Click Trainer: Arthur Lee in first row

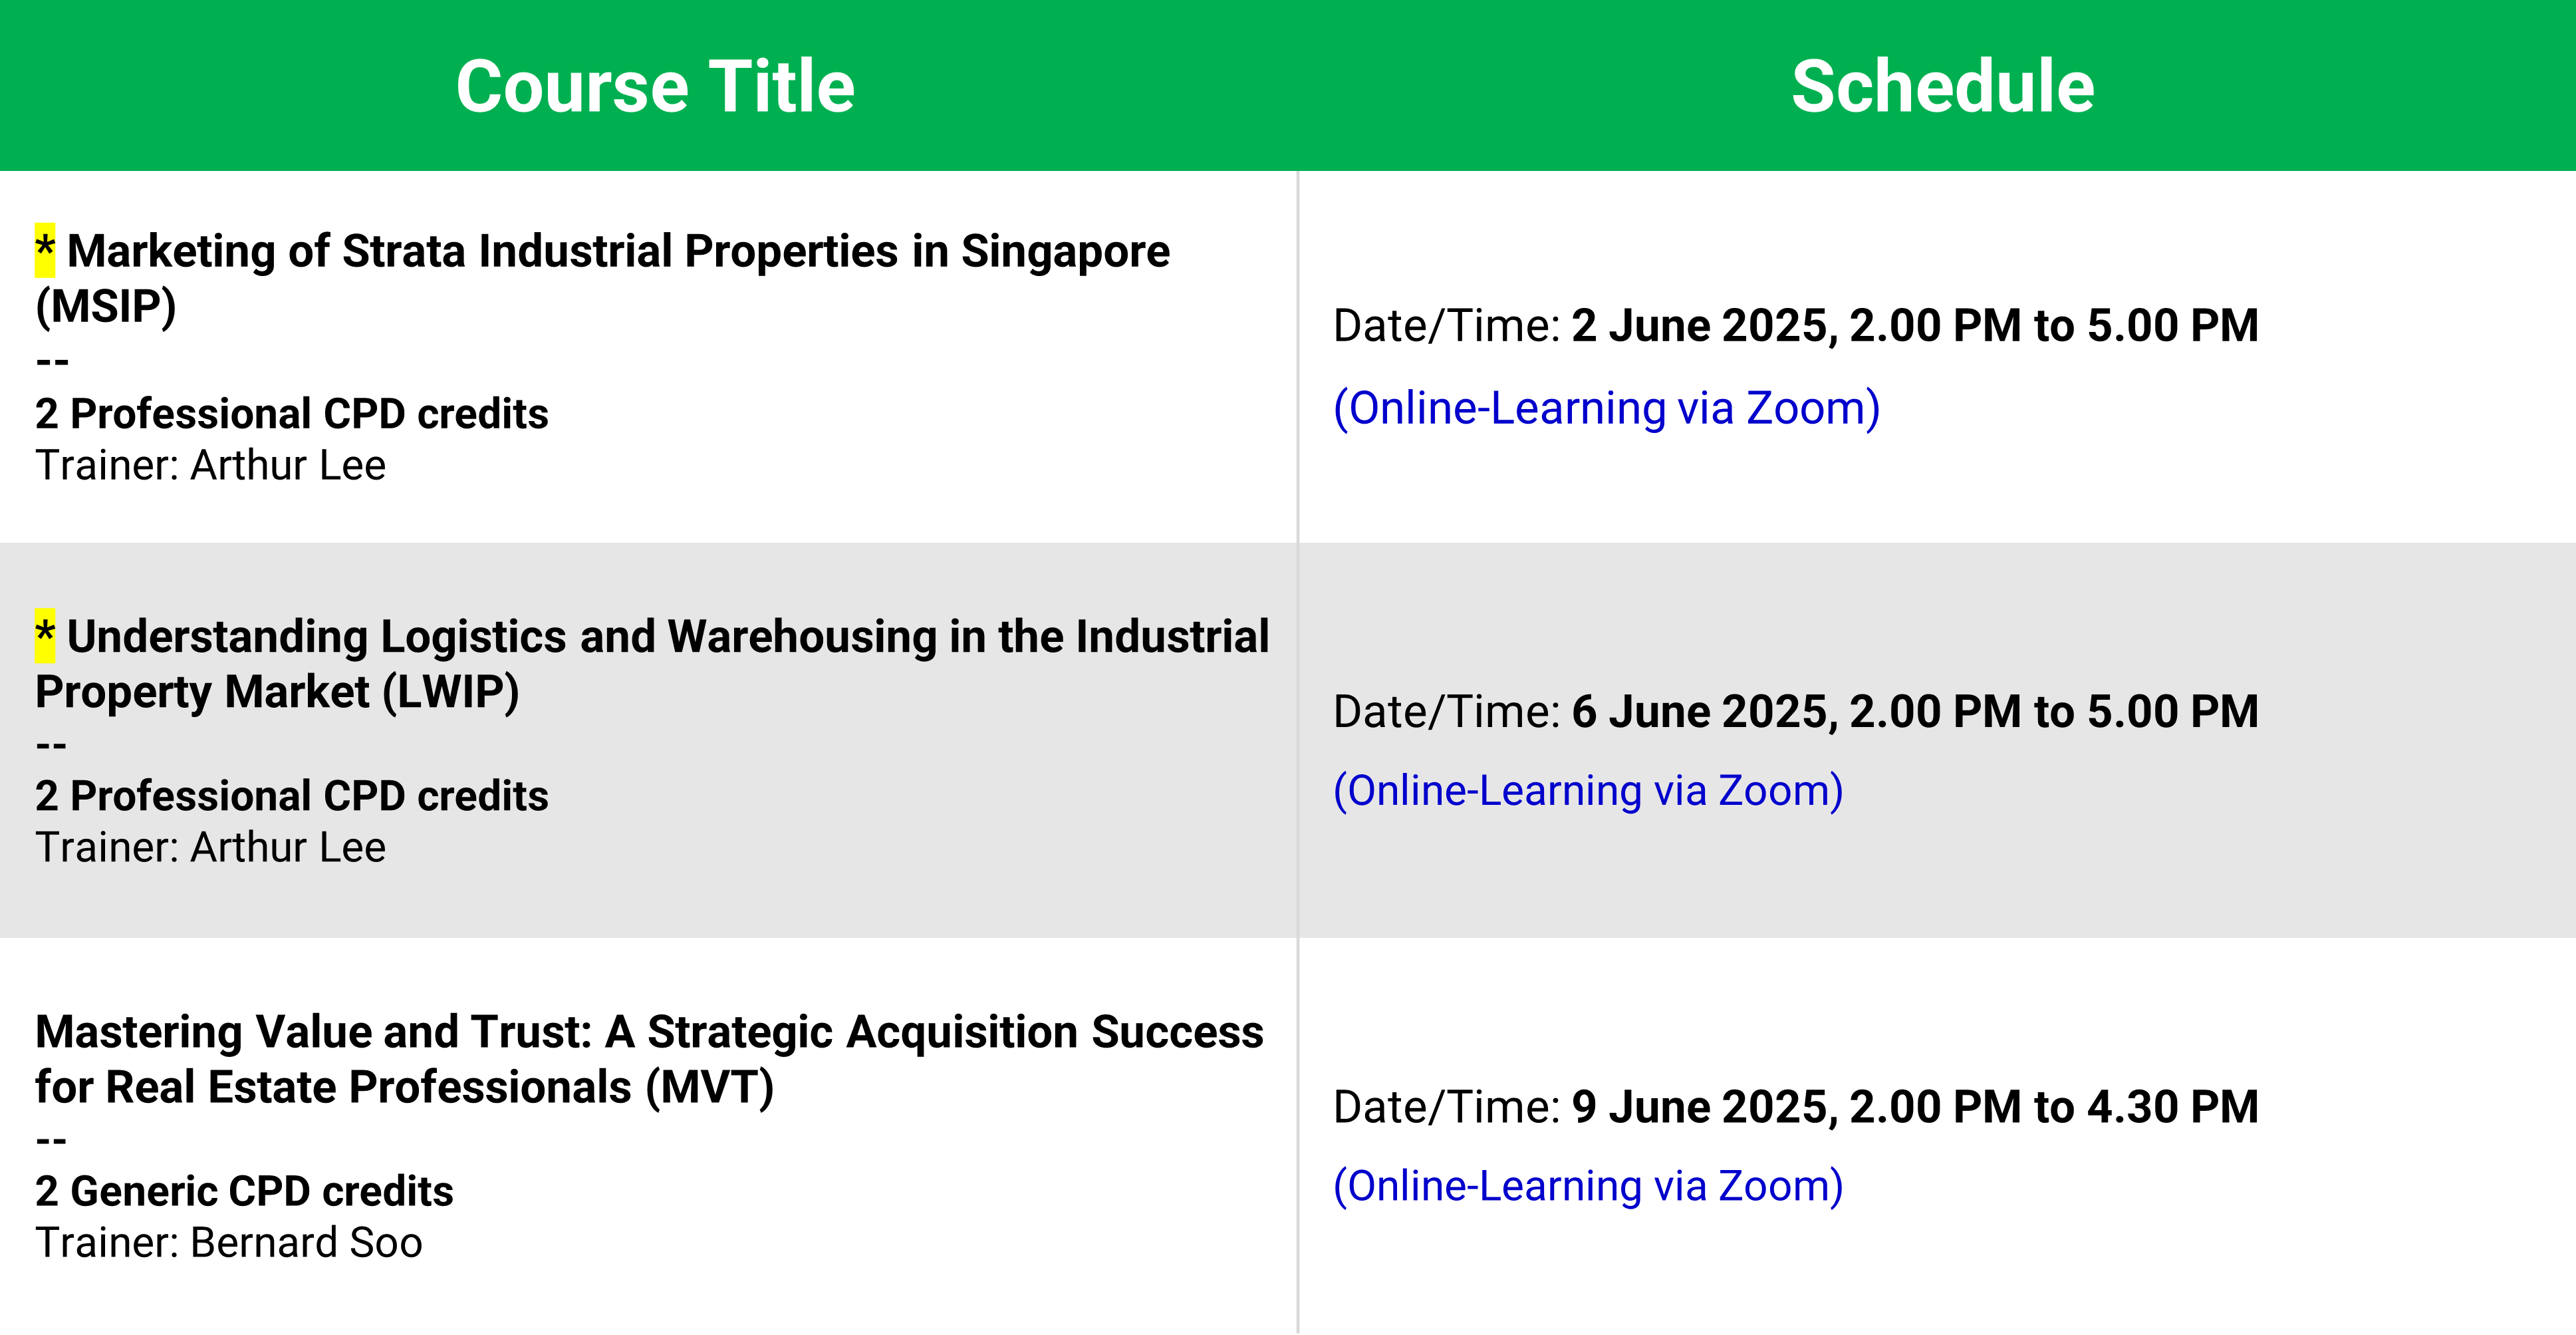(210, 466)
